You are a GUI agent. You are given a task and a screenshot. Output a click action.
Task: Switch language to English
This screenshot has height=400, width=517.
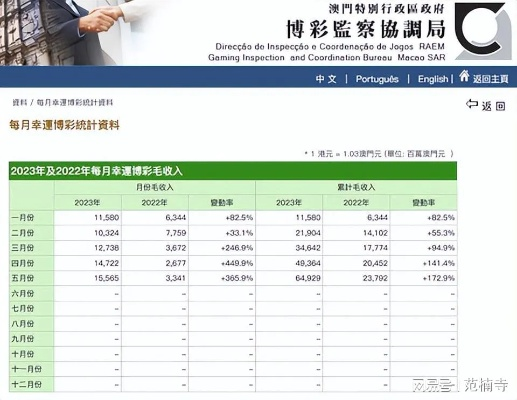tap(433, 79)
